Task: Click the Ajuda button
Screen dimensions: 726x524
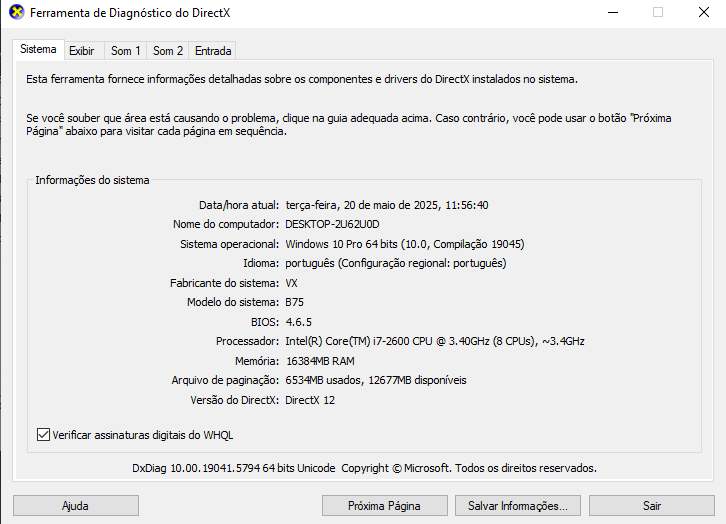Action: tap(75, 505)
